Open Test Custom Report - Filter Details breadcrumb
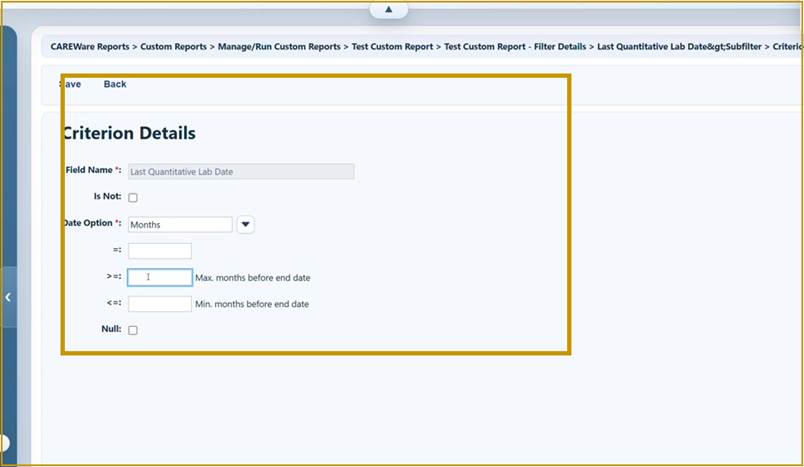Image resolution: width=804 pixels, height=467 pixels. point(515,47)
